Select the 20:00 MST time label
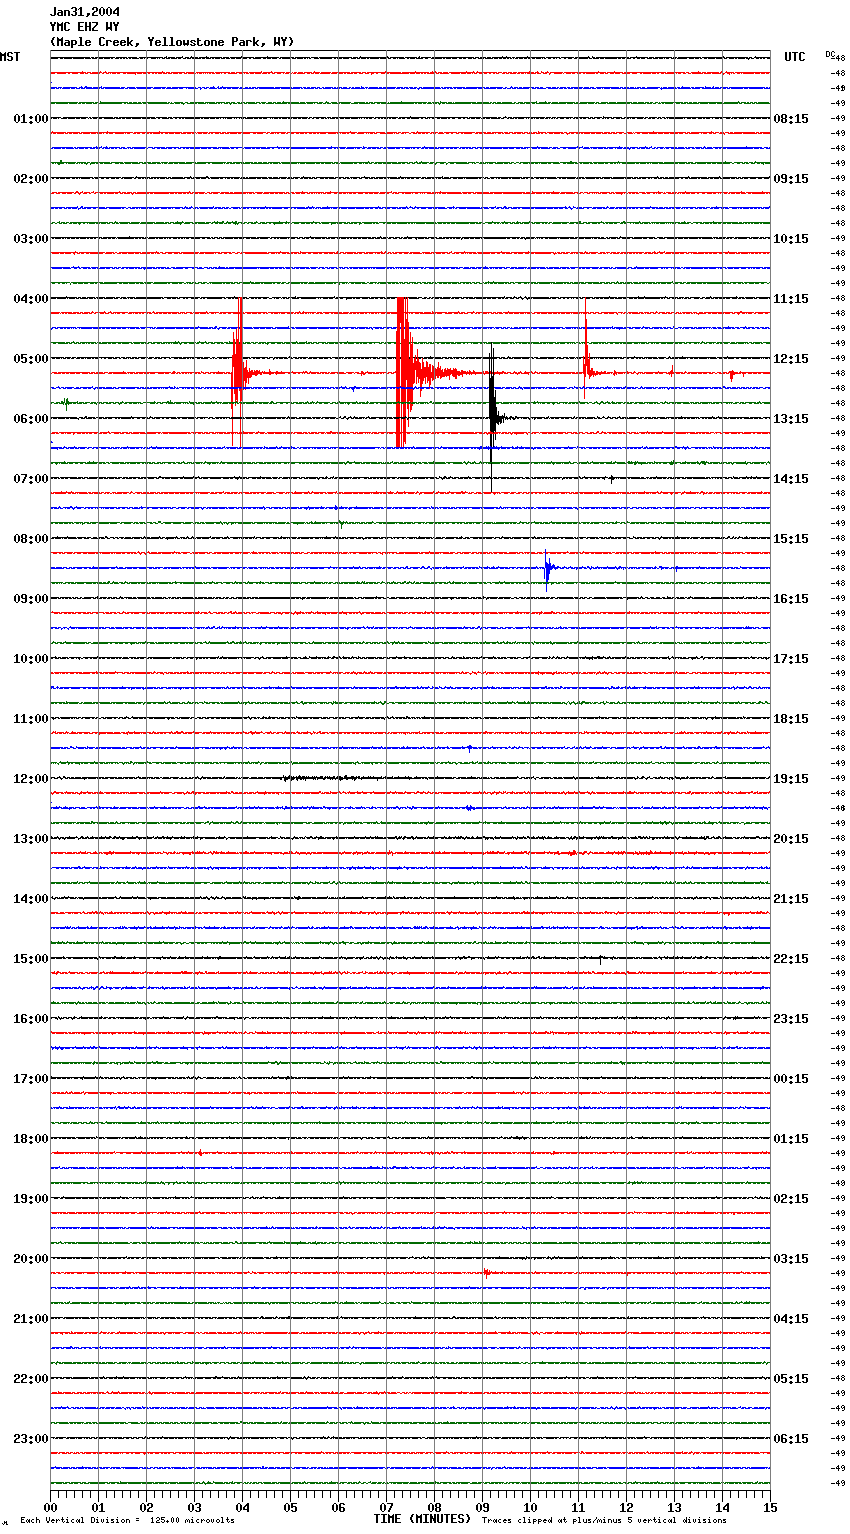Viewport: 850px width, 1534px height. click(x=31, y=1259)
